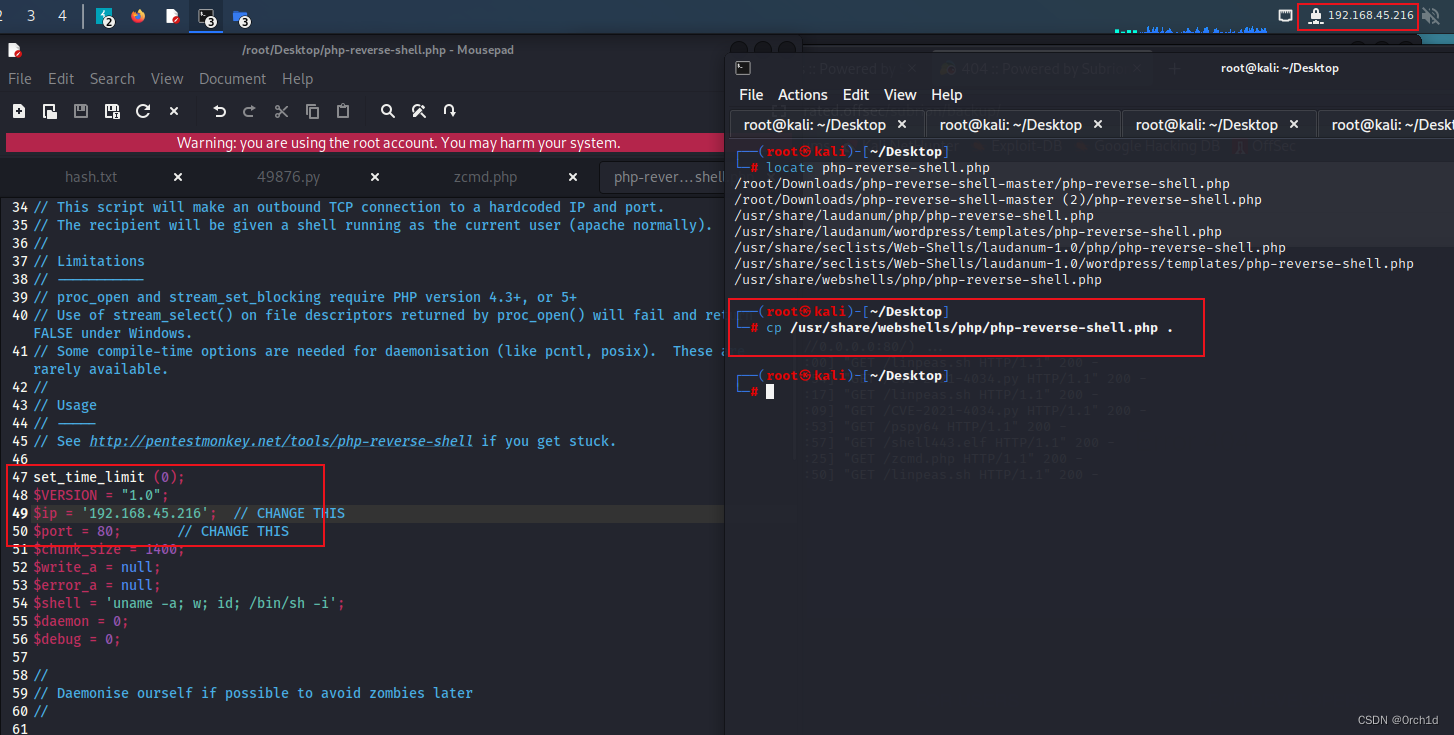Screen dimensions: 1454x735
Task: Click the lightning-bolt app icon with badge 2
Action: [104, 17]
